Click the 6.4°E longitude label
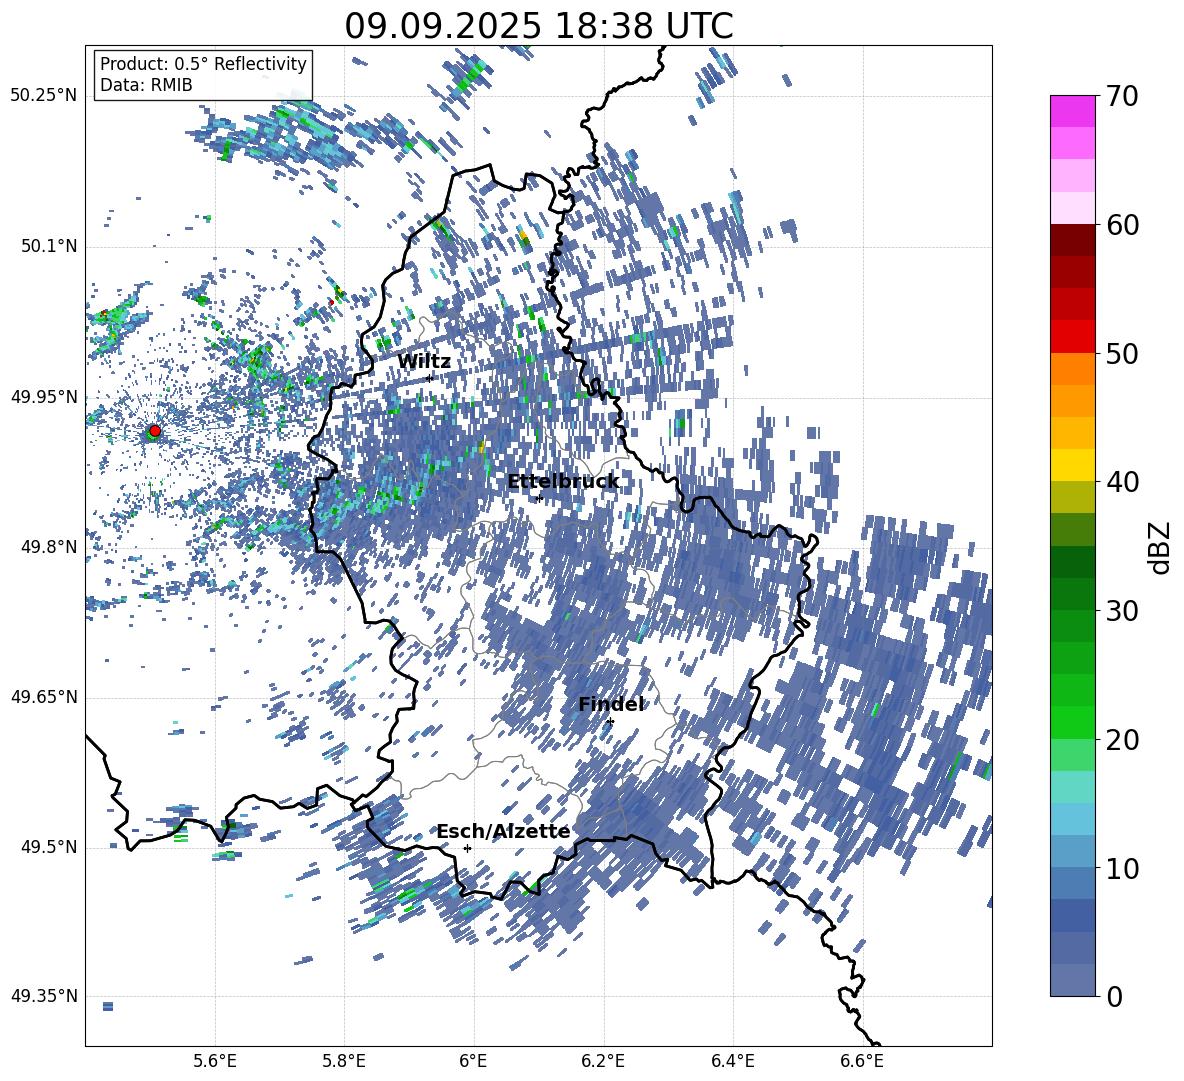 732,1061
